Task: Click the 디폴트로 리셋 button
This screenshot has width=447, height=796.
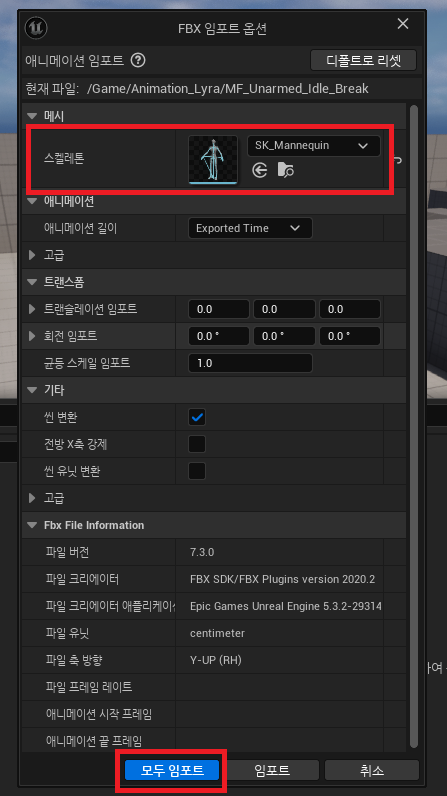Action: click(364, 60)
